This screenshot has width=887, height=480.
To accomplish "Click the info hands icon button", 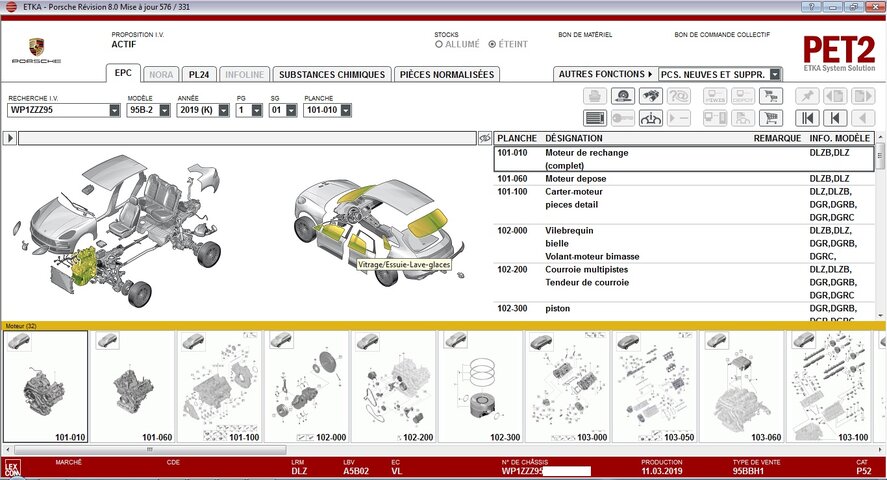I will pos(651,118).
